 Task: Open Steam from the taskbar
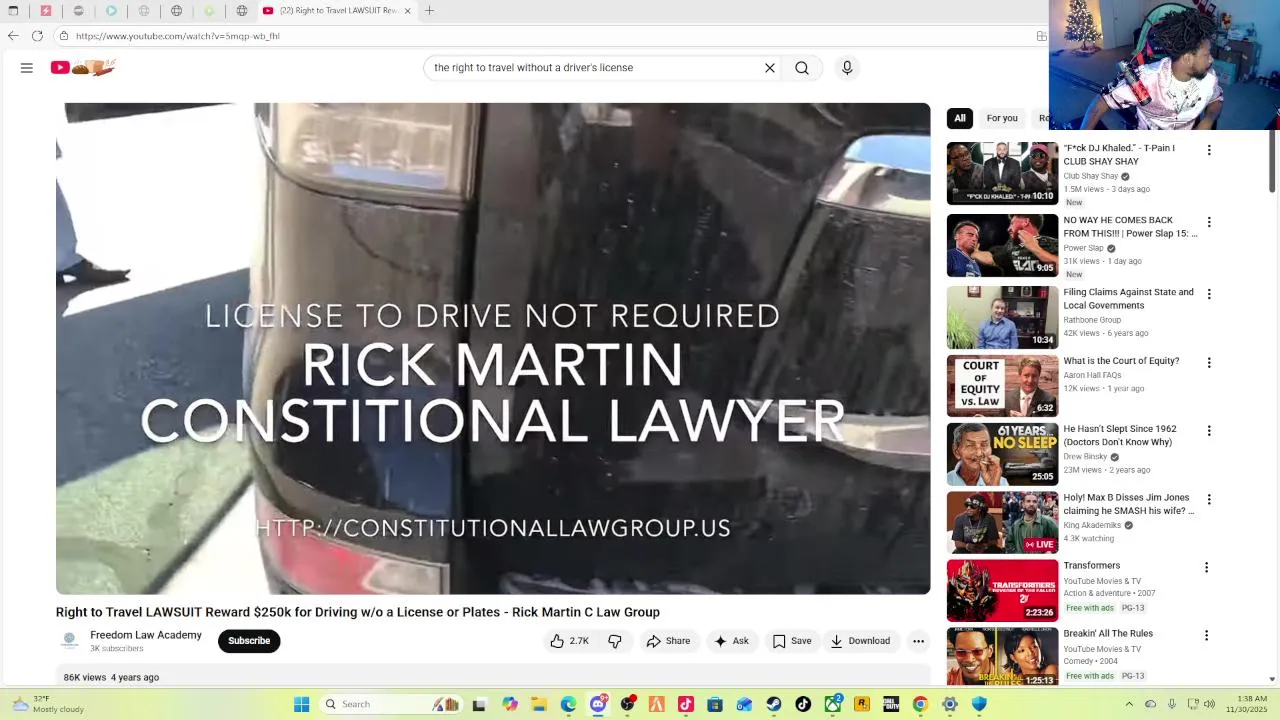click(774, 704)
